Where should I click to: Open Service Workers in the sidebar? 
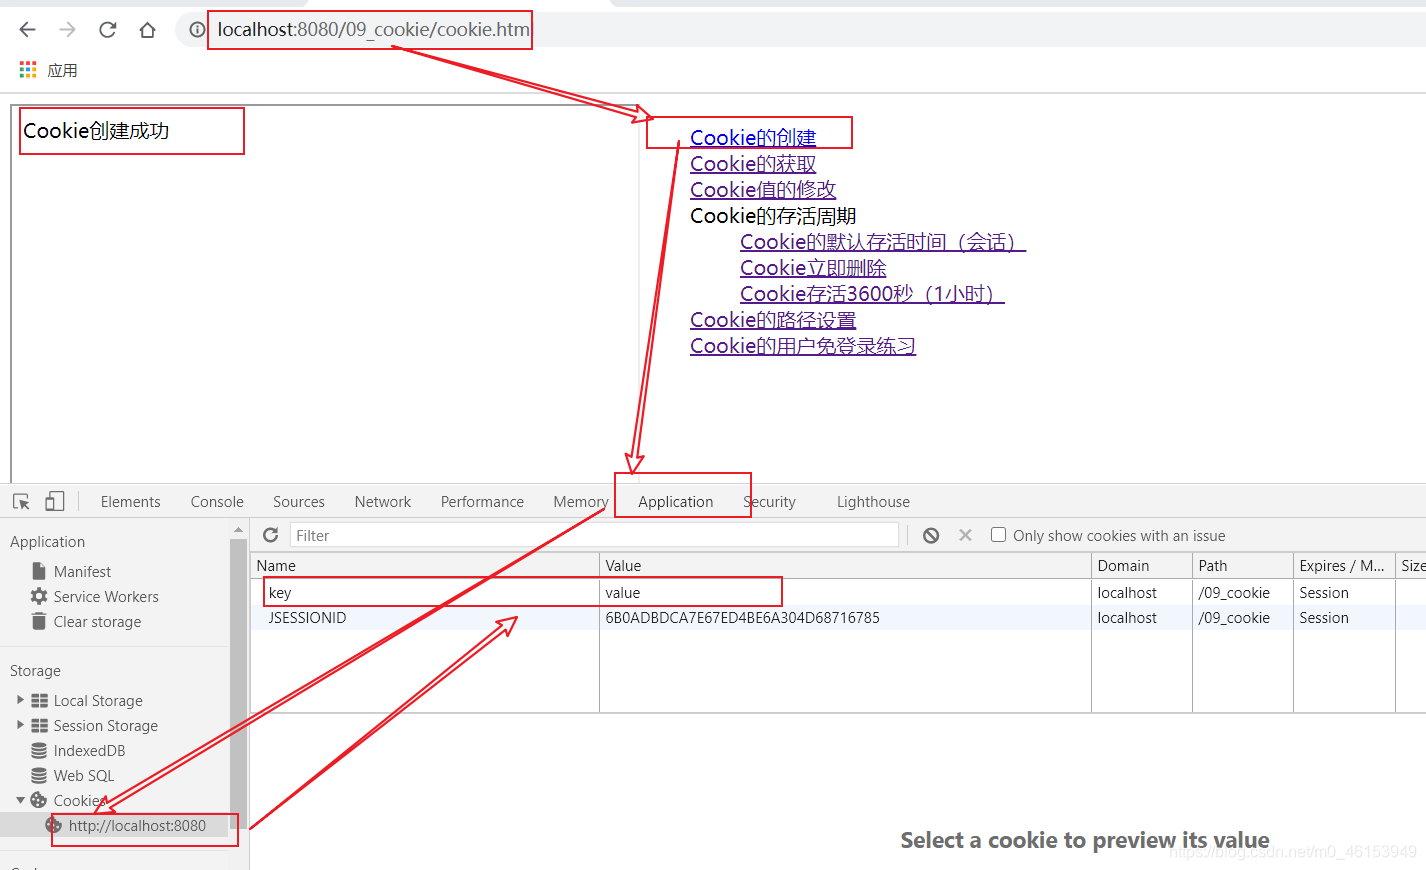click(106, 596)
